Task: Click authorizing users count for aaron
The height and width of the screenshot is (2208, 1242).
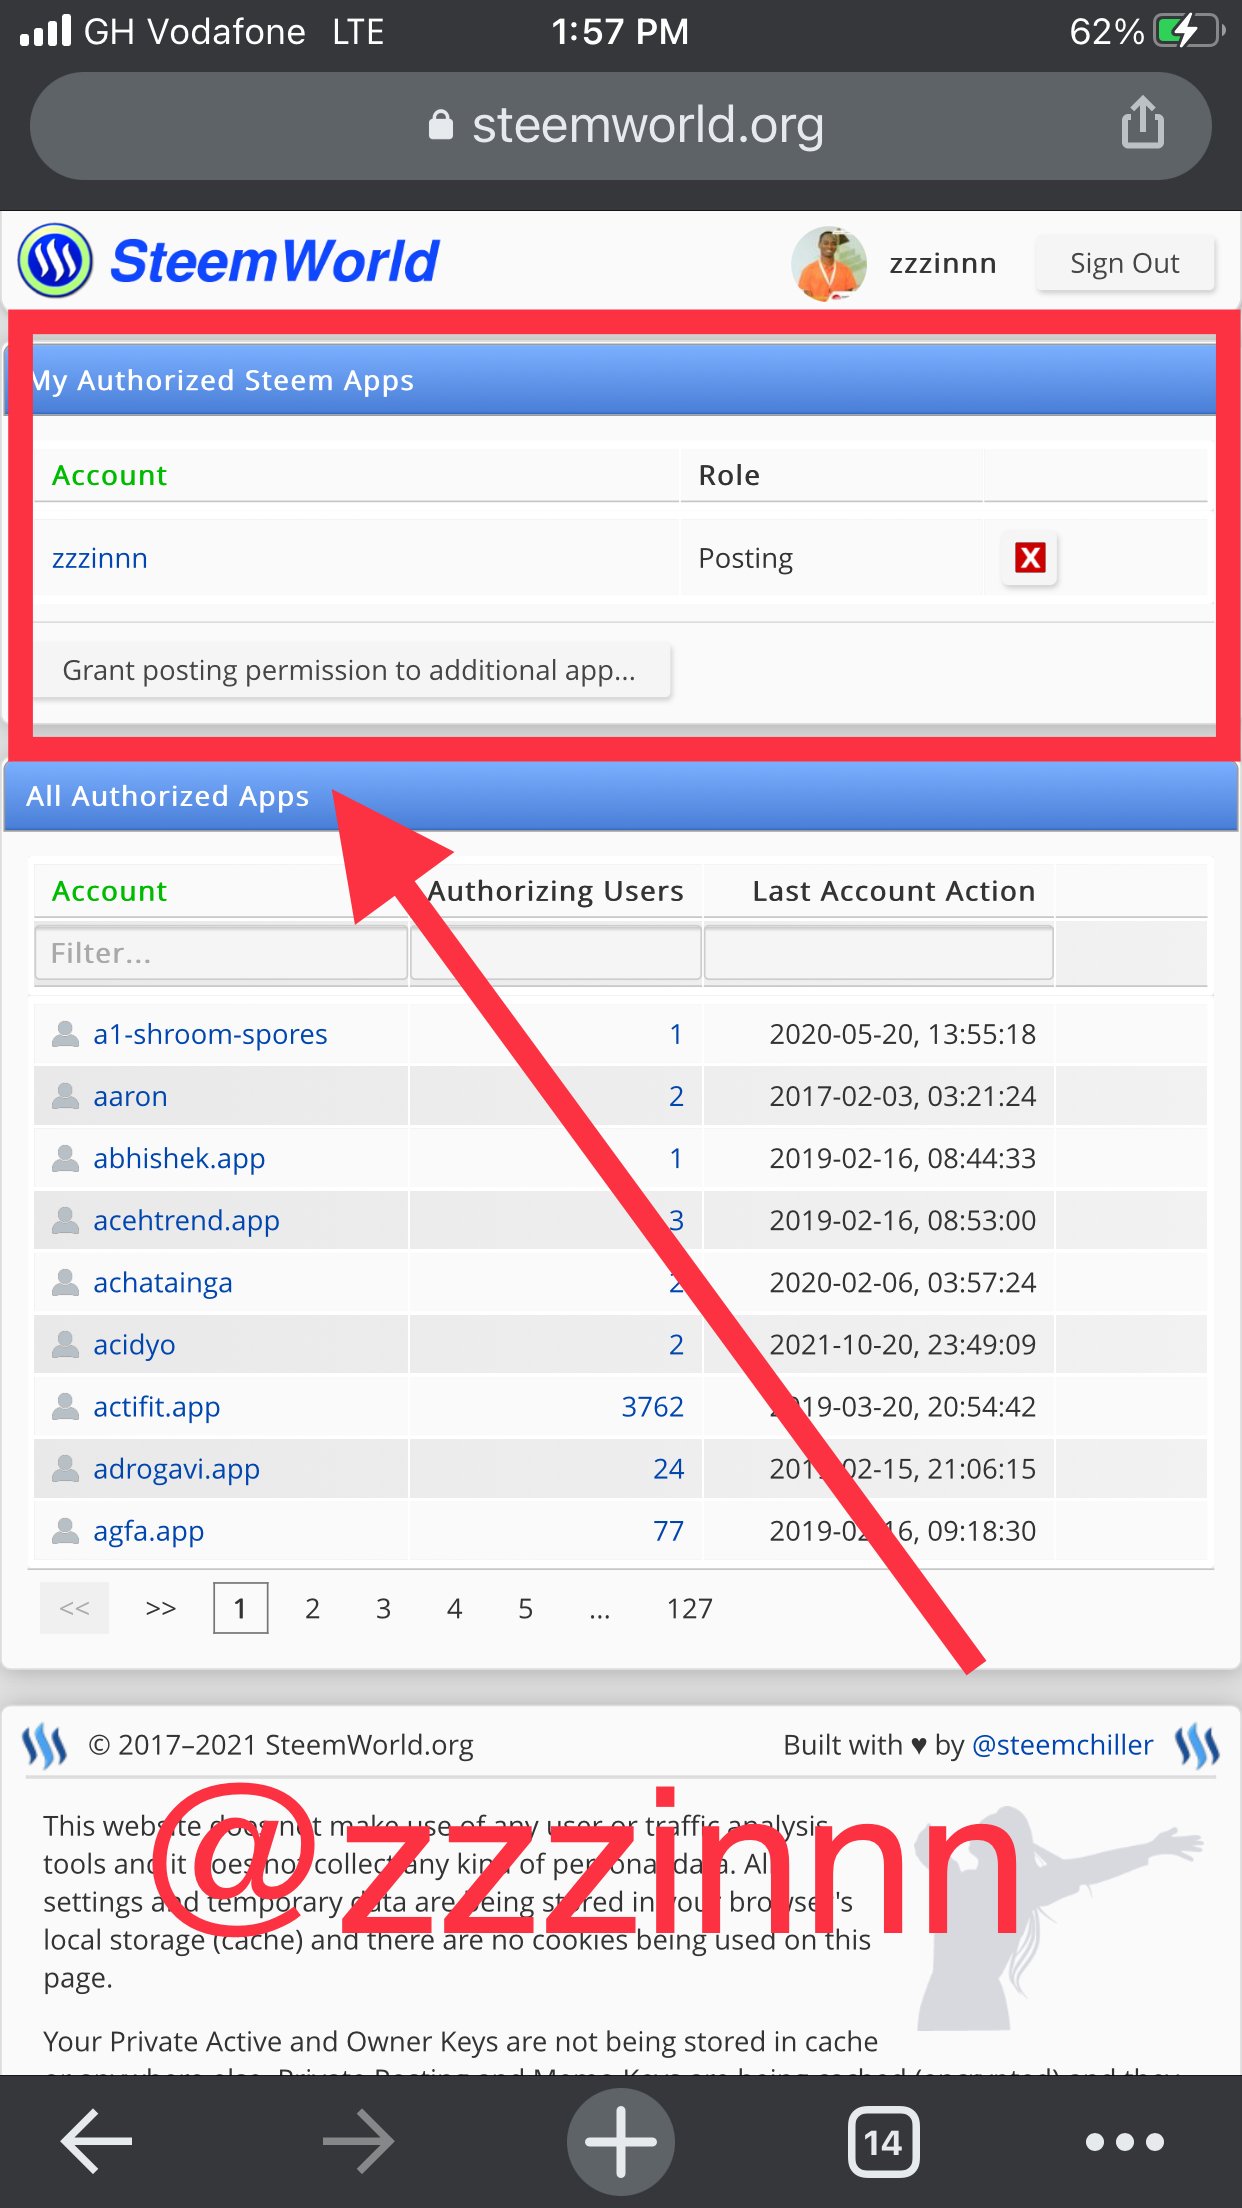Action: pos(676,1096)
